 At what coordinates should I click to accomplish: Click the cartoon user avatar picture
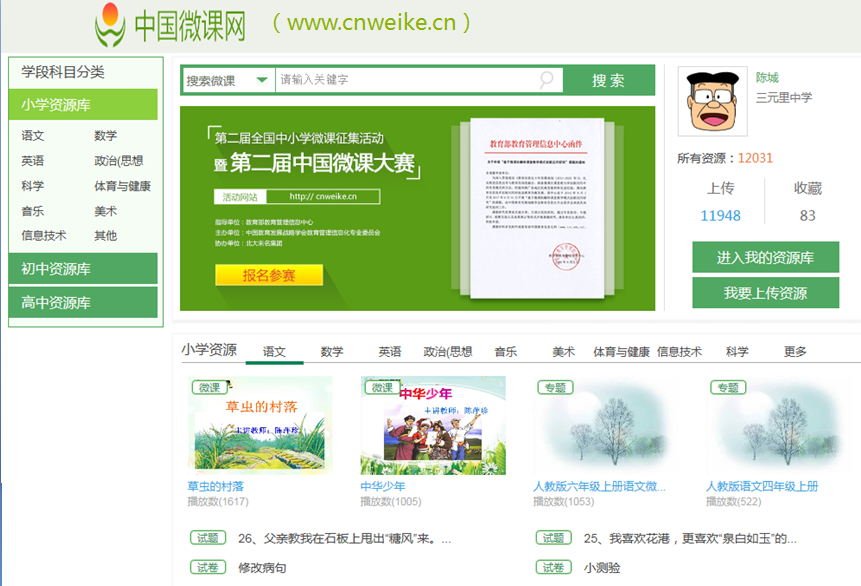coord(712,101)
